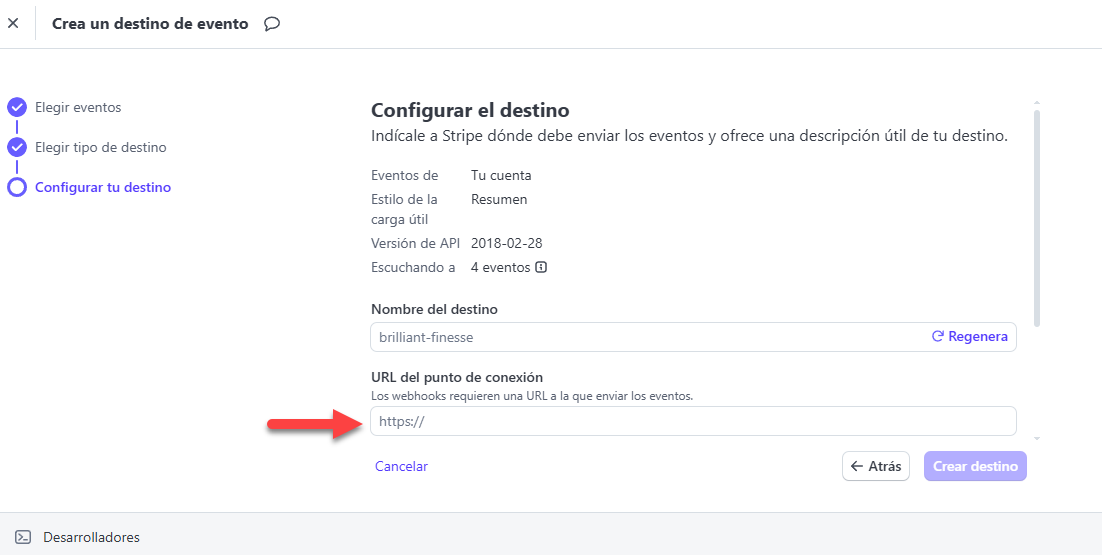Image resolution: width=1102 pixels, height=555 pixels.
Task: Click the refresh icon in the Regenera button
Action: 938,337
